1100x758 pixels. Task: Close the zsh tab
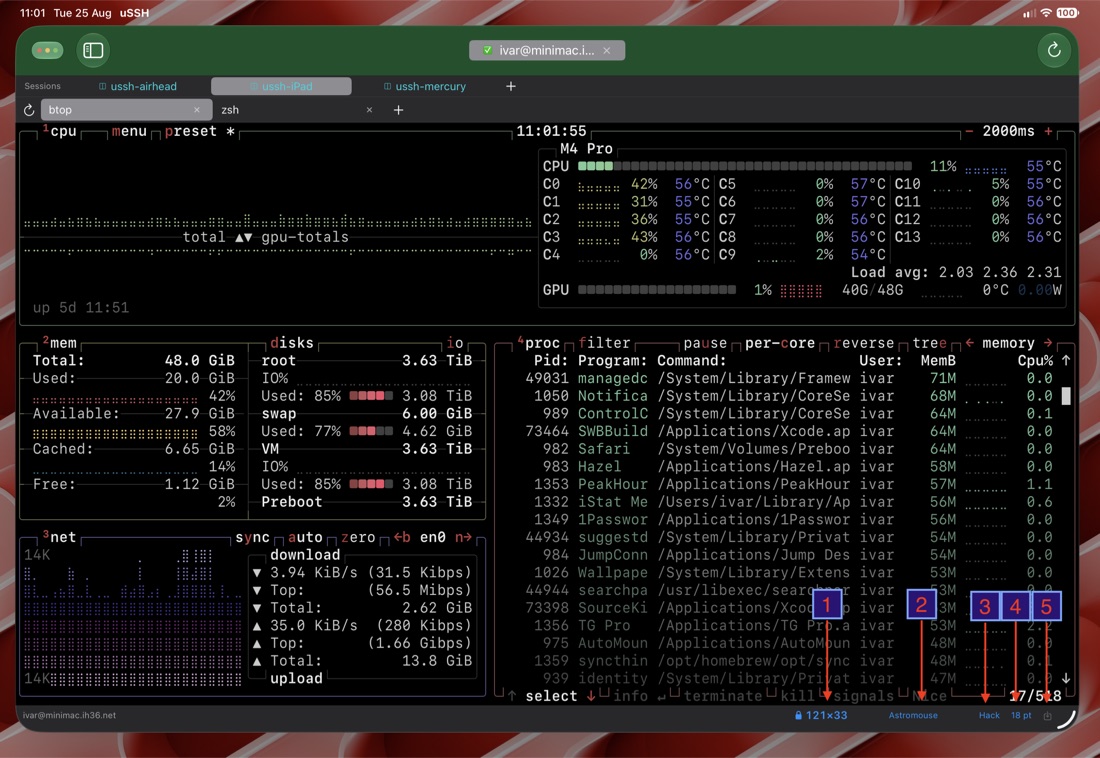(369, 110)
